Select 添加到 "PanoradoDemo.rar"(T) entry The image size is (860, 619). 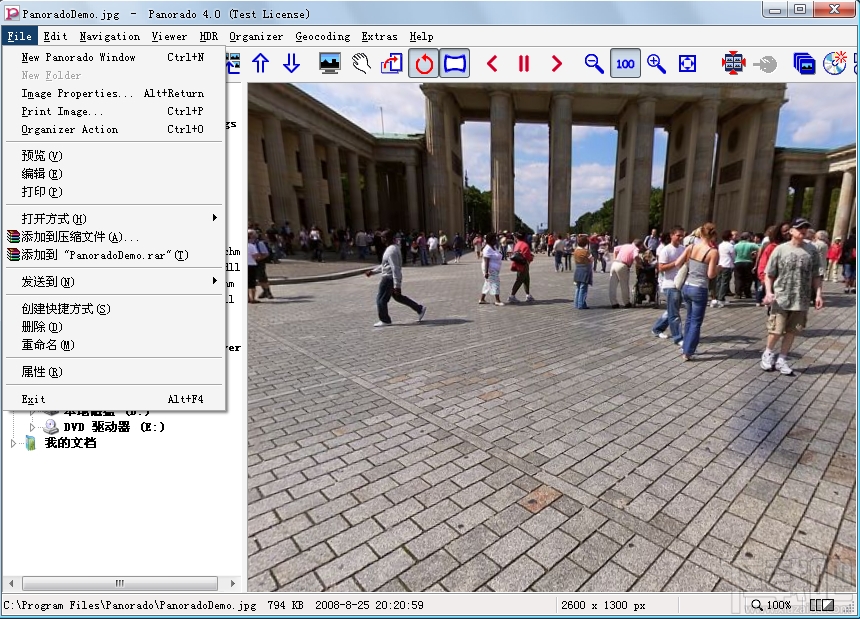pos(113,255)
